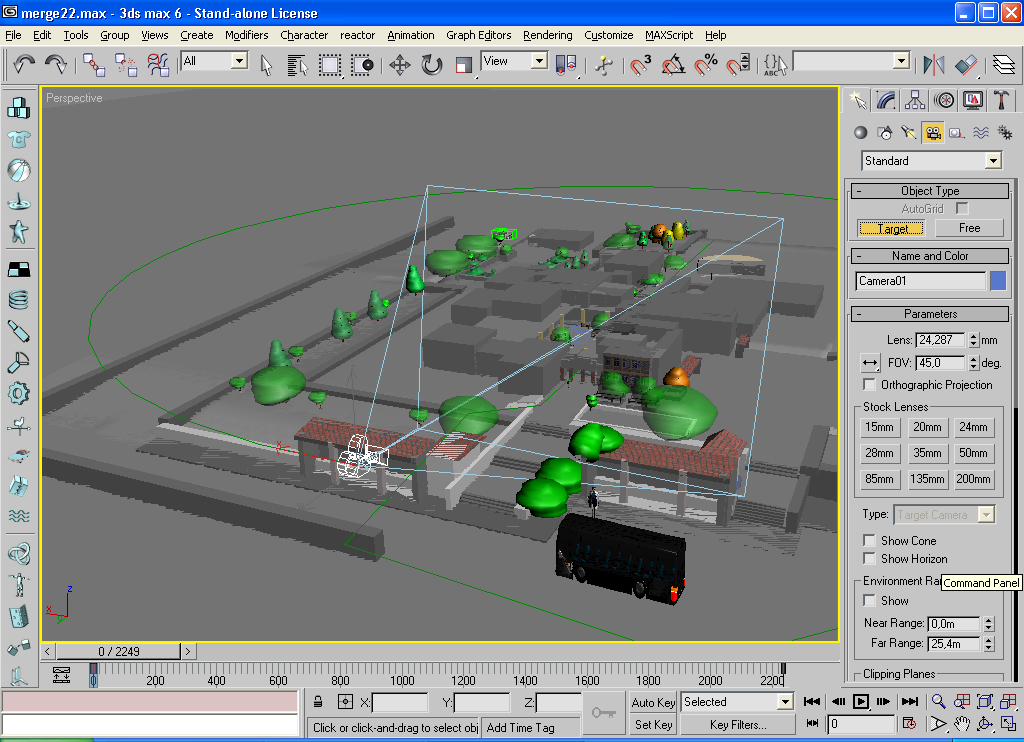
Task: Click the Pan hand viewport control
Action: [961, 724]
